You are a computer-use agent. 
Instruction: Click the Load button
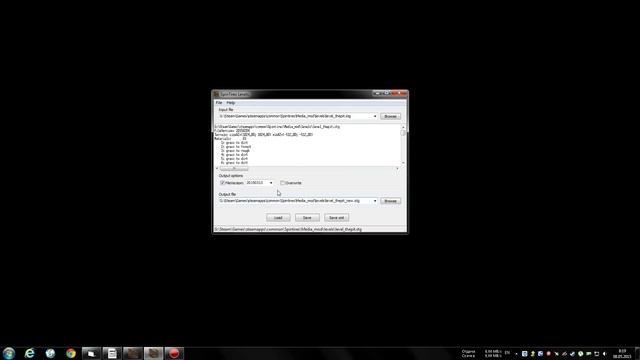(278, 218)
